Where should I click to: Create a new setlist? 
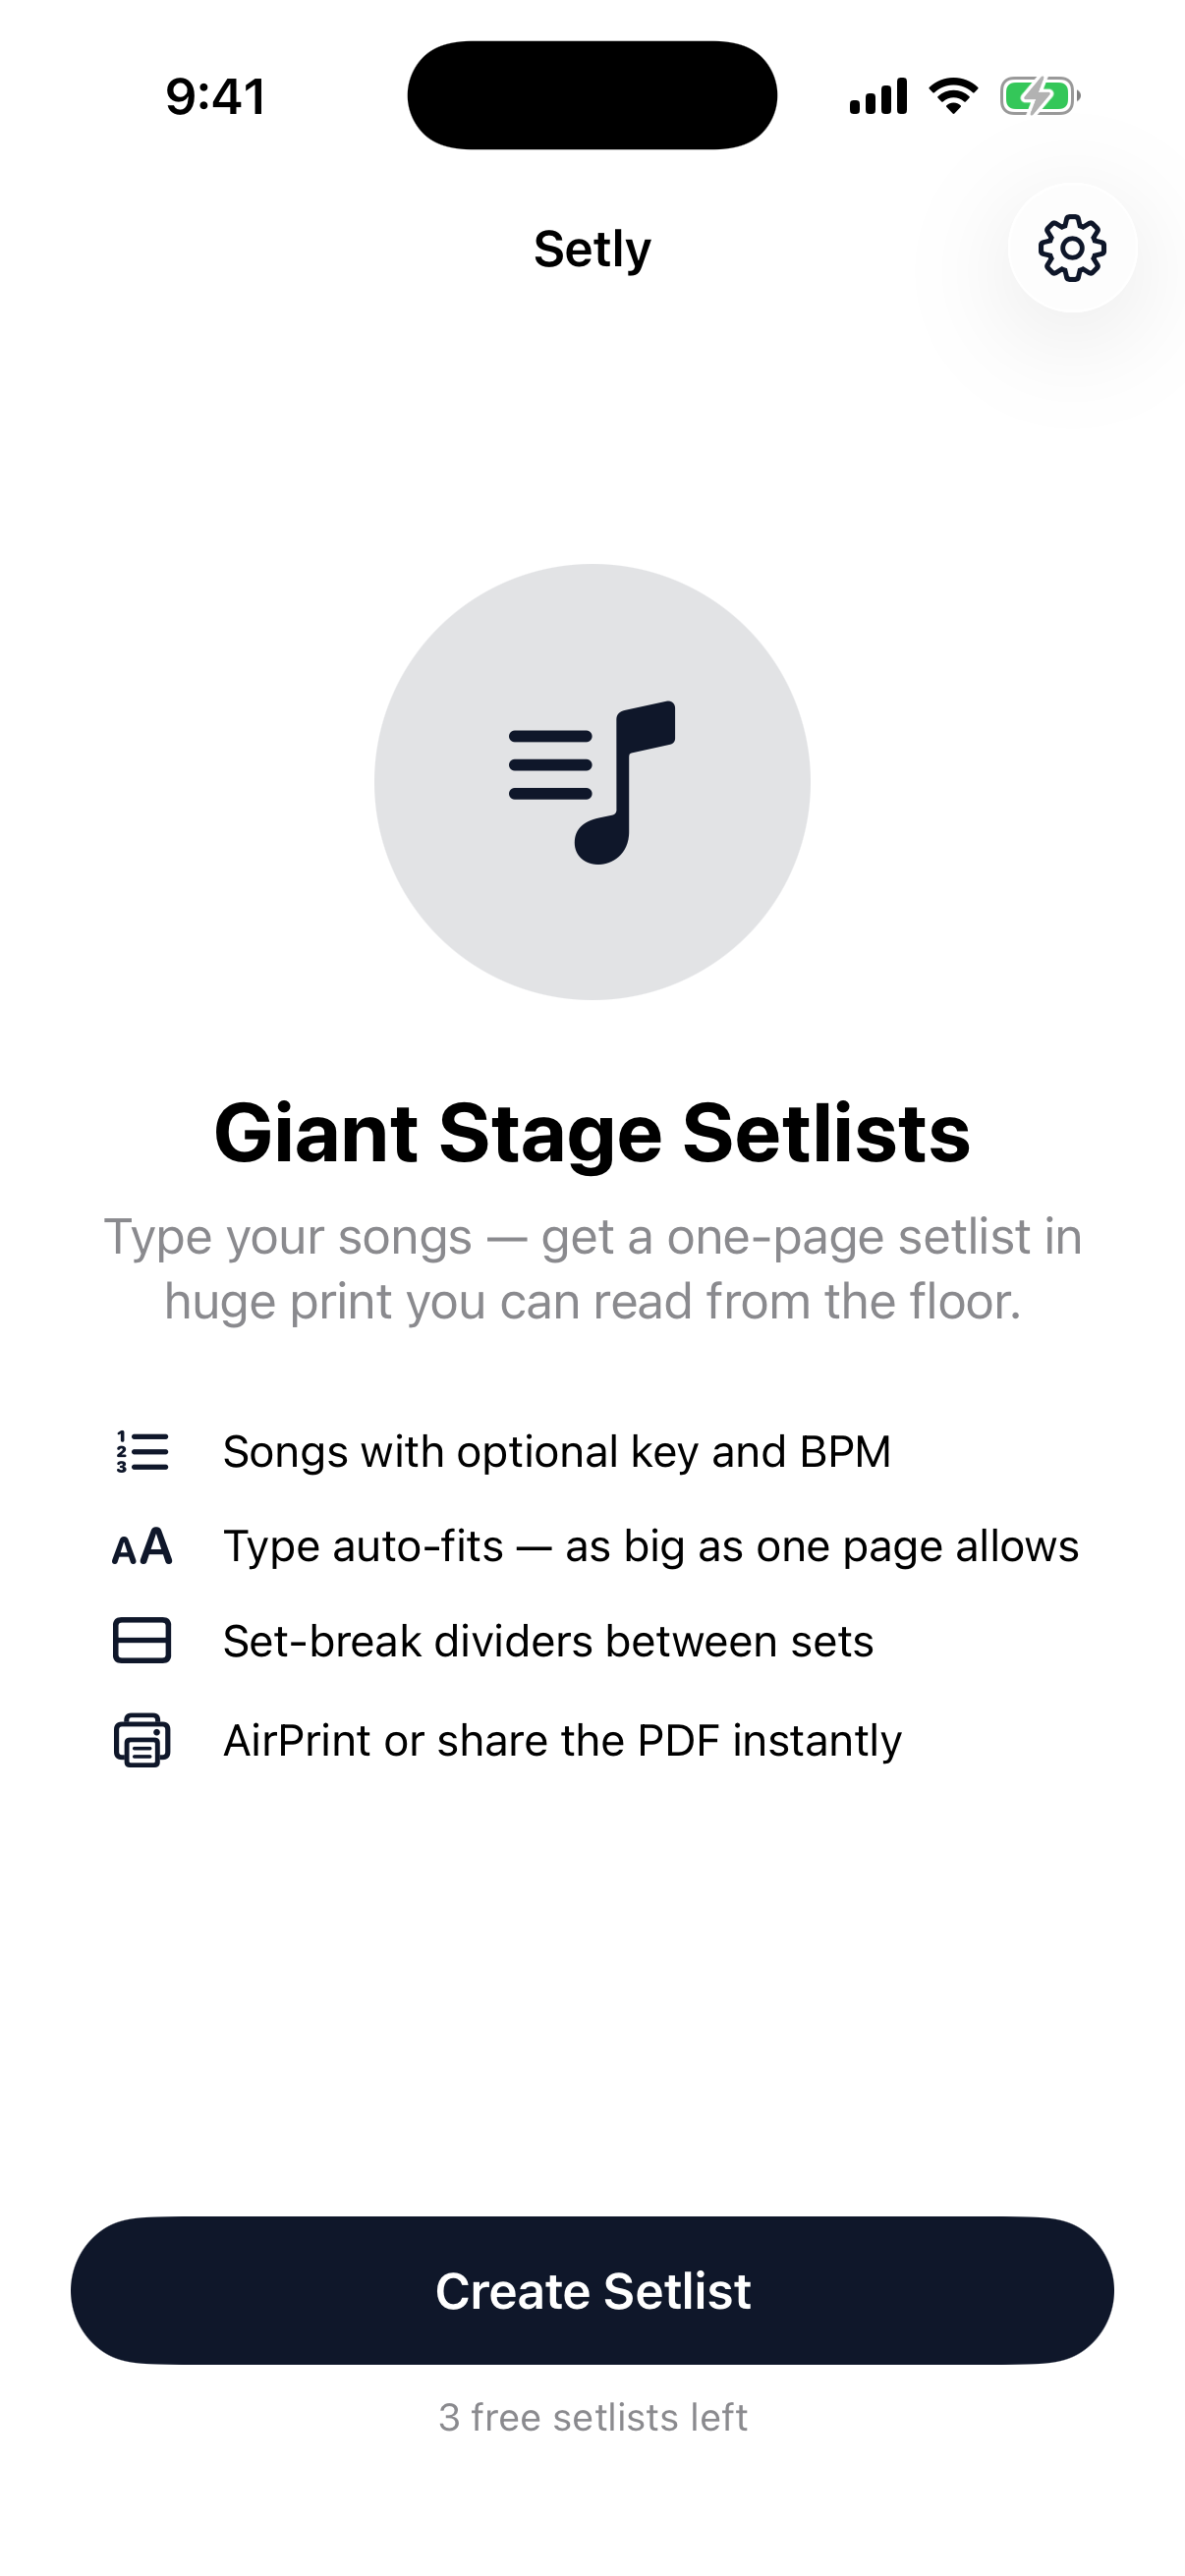(x=592, y=2291)
